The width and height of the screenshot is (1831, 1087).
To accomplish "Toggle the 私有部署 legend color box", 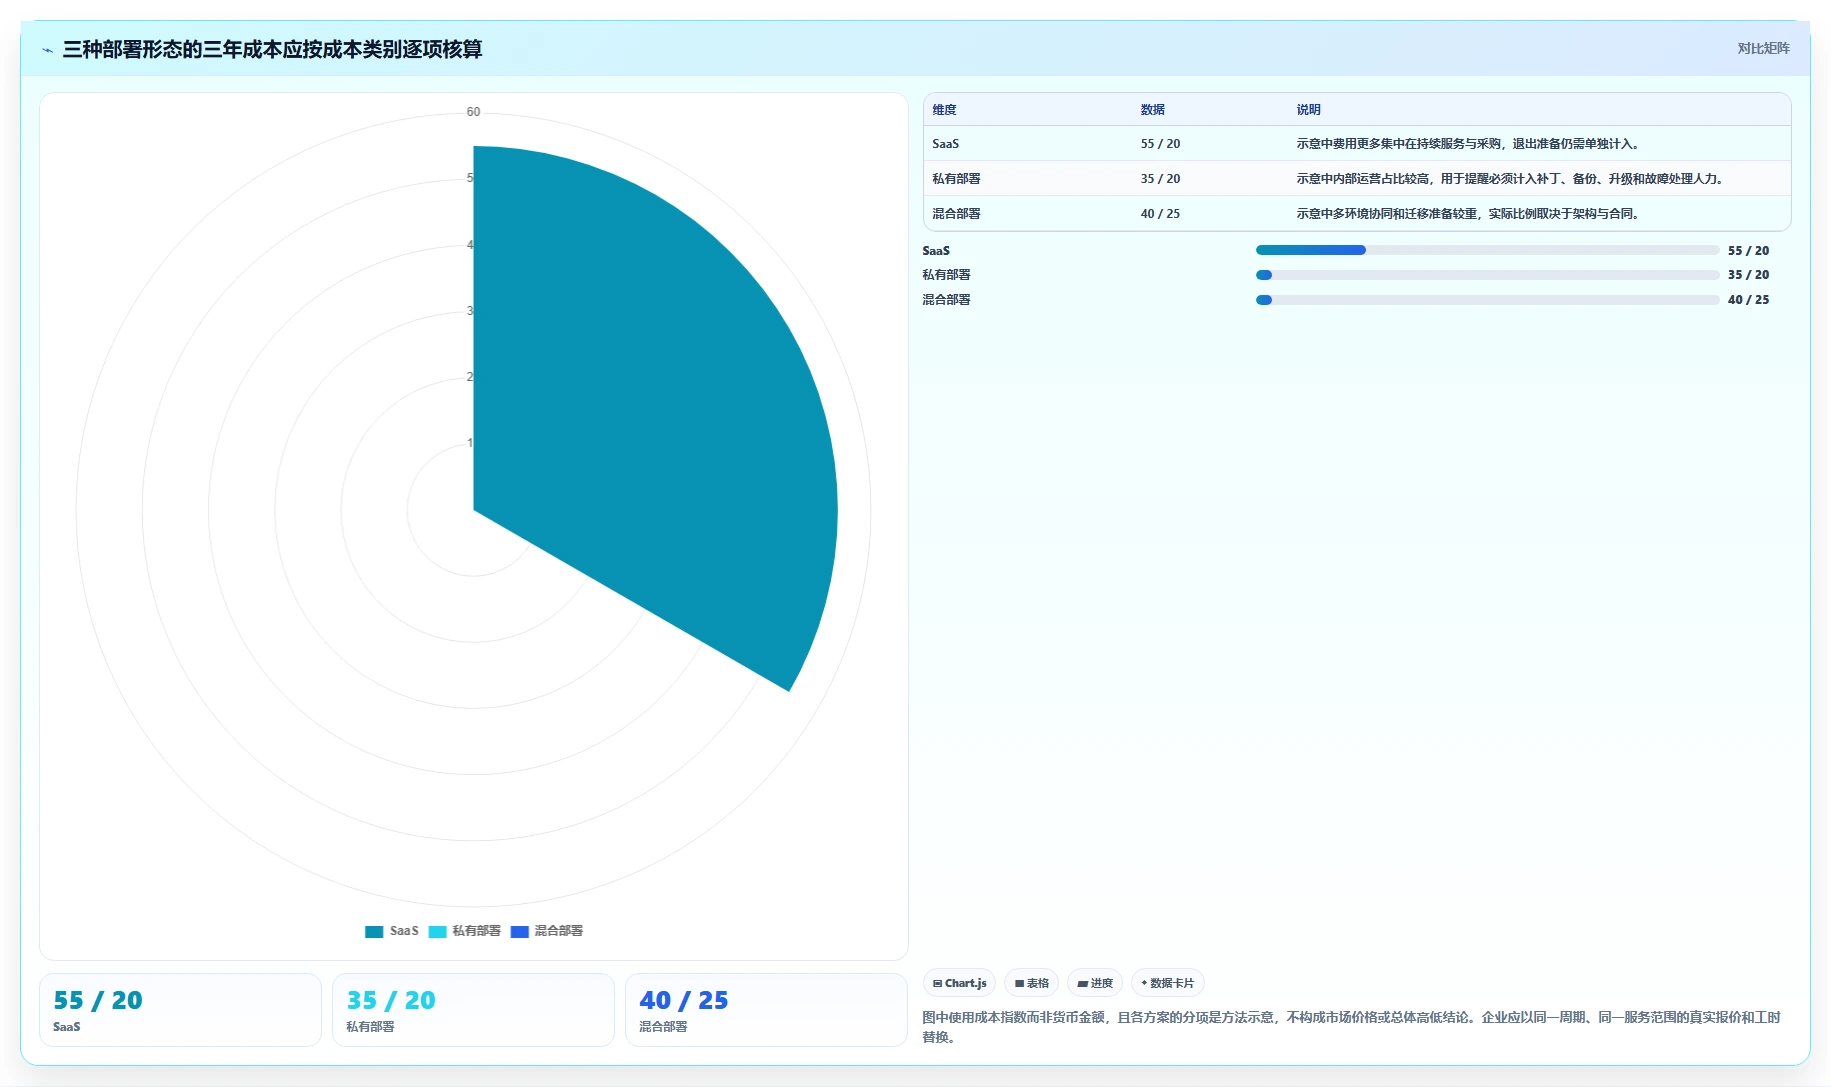I will coord(437,931).
